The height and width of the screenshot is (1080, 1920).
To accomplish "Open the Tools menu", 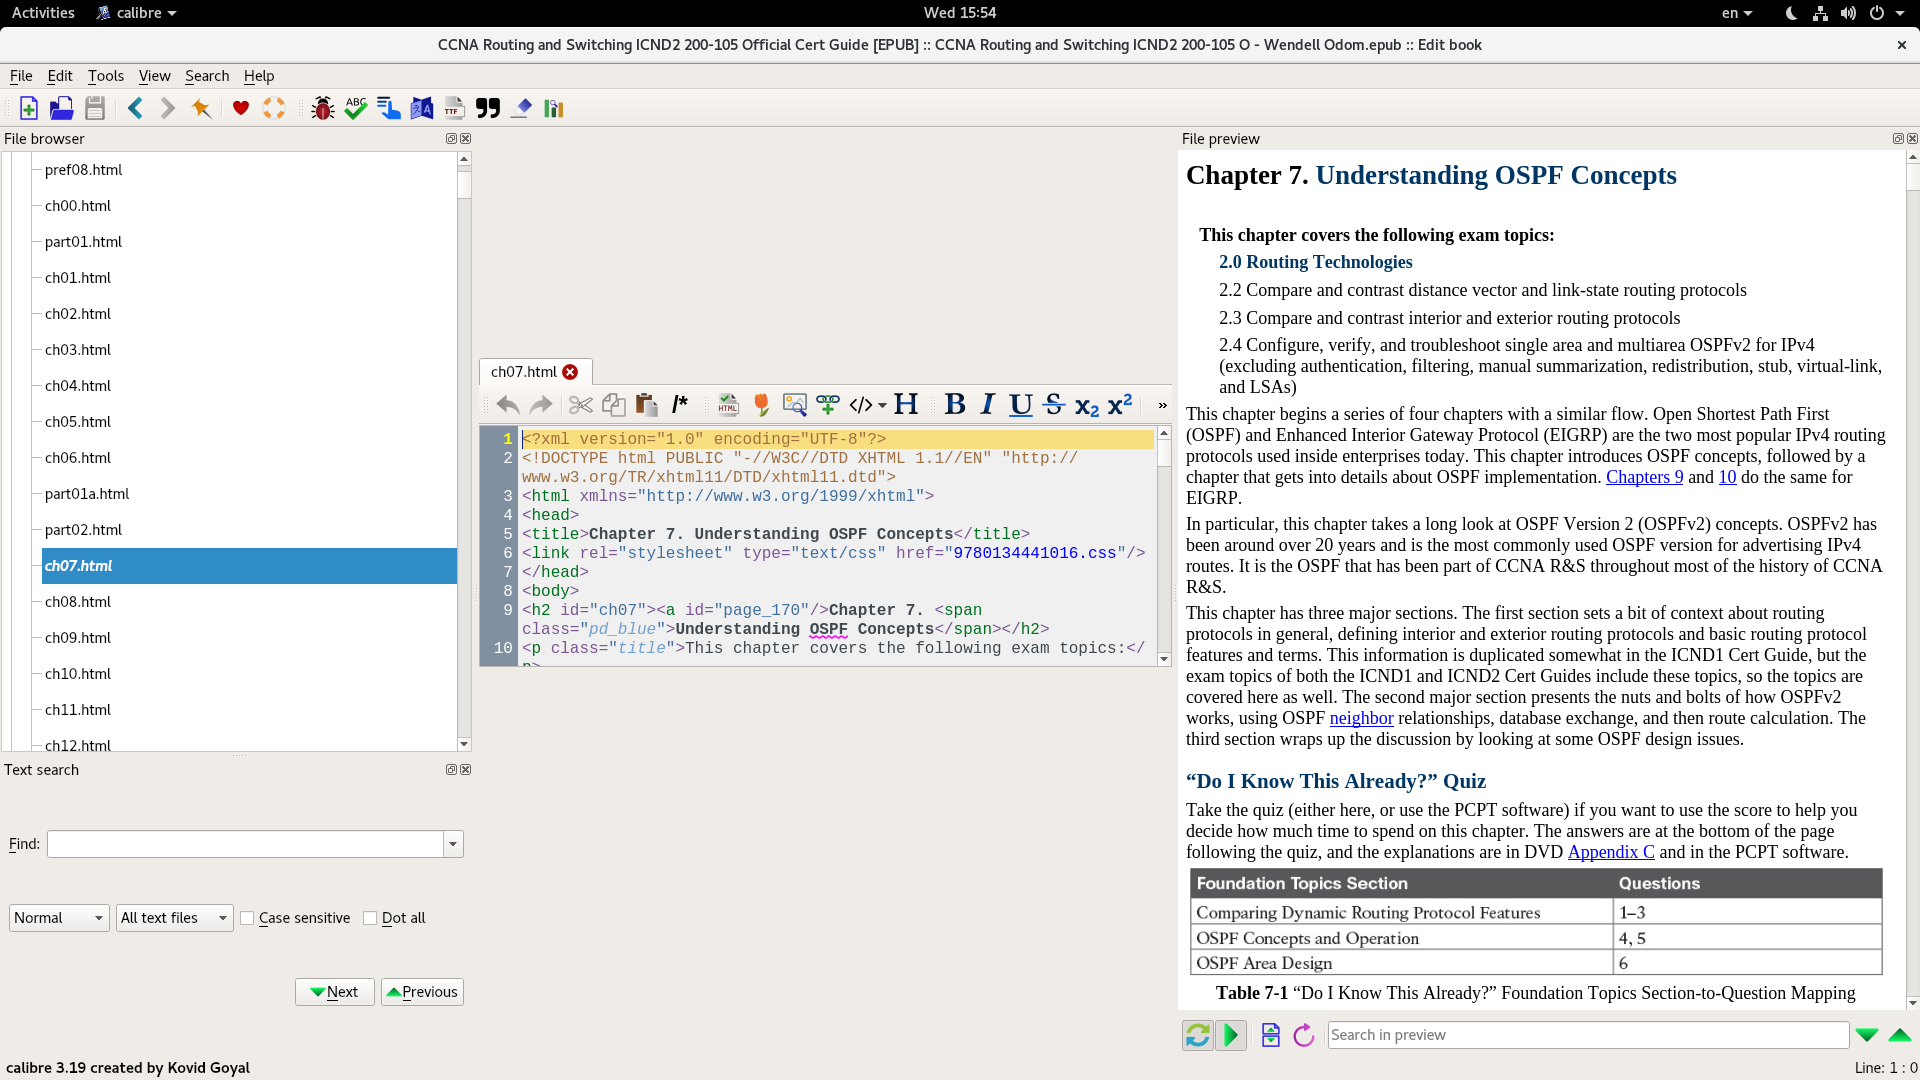I will [105, 76].
